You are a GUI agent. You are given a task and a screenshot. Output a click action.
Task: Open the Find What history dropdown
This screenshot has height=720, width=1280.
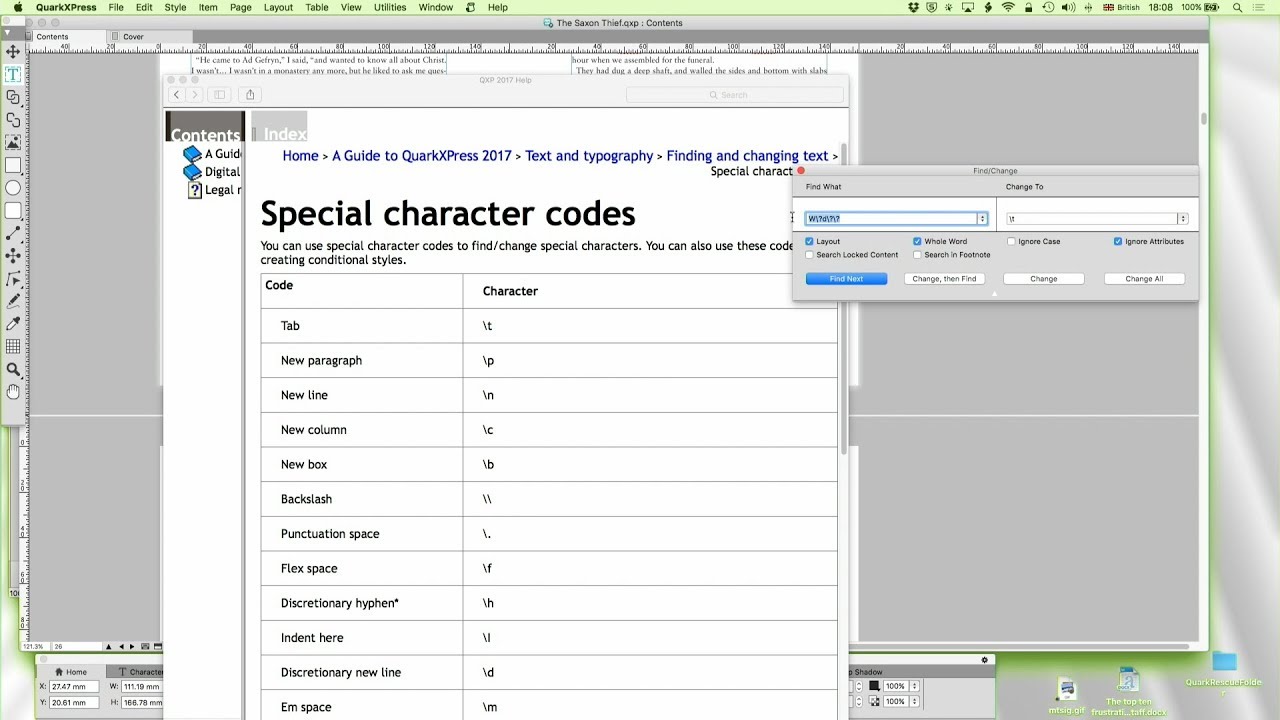(982, 219)
